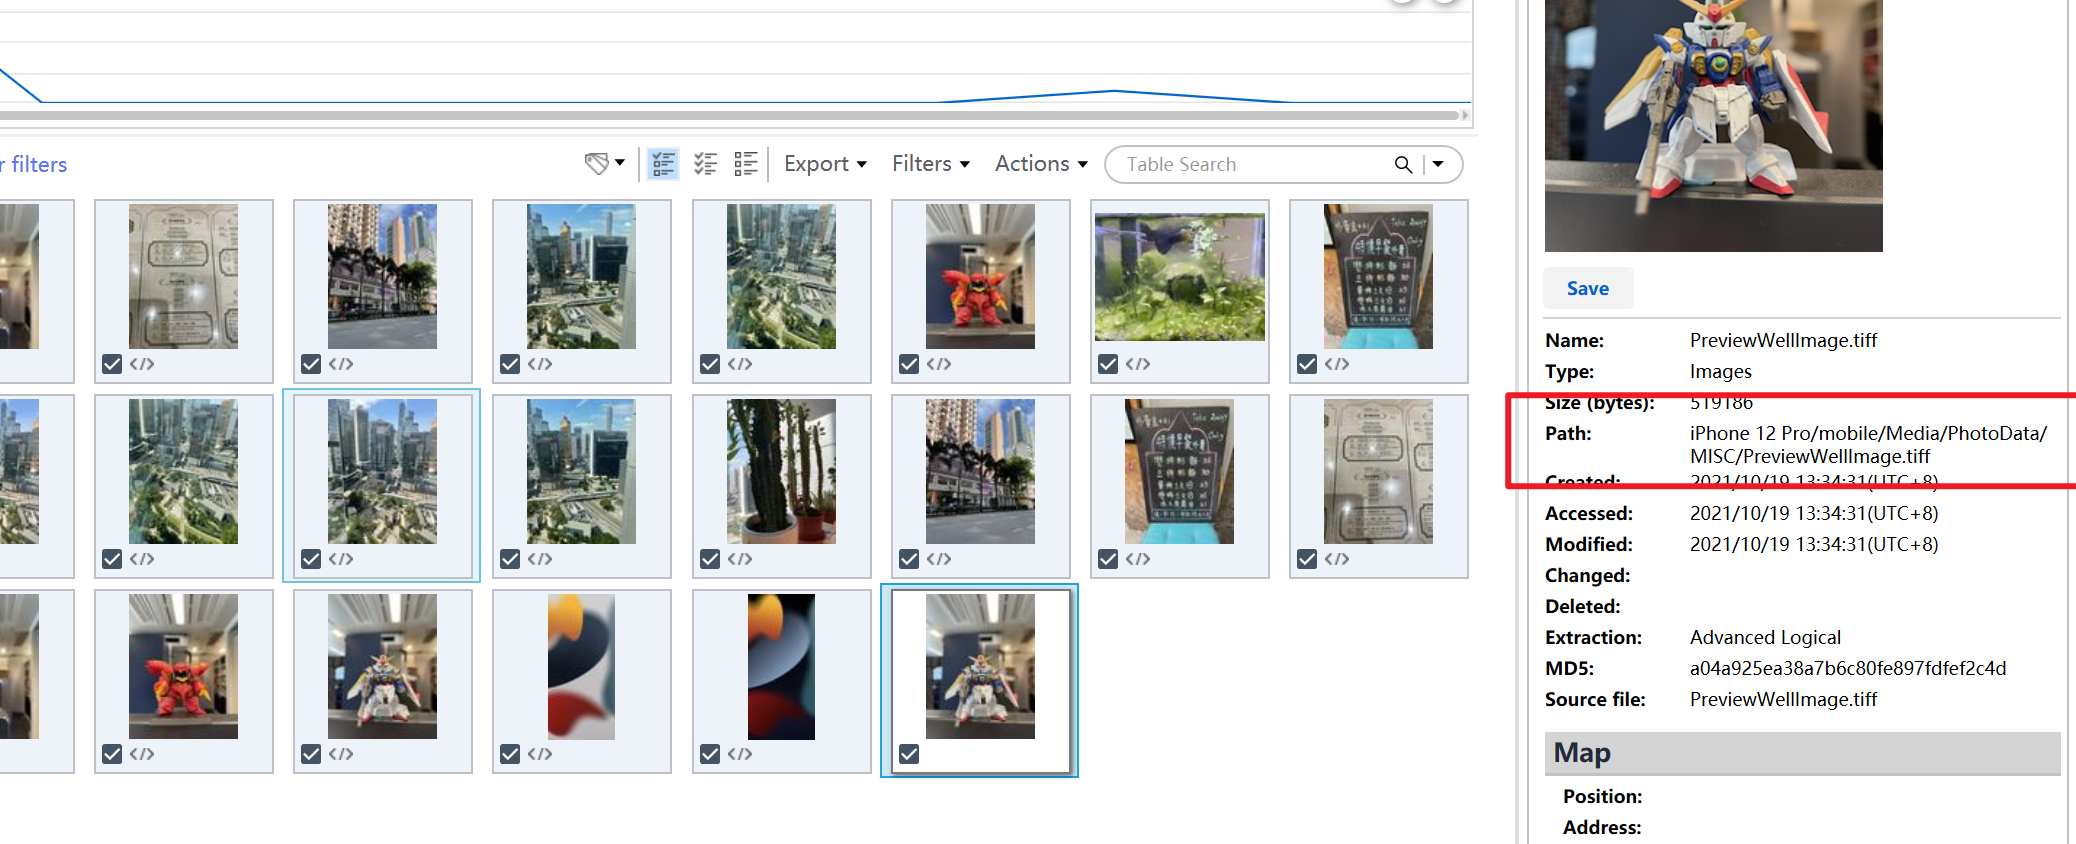Select the highlighted partial-check list view icon
2076x844 pixels.
click(663, 164)
